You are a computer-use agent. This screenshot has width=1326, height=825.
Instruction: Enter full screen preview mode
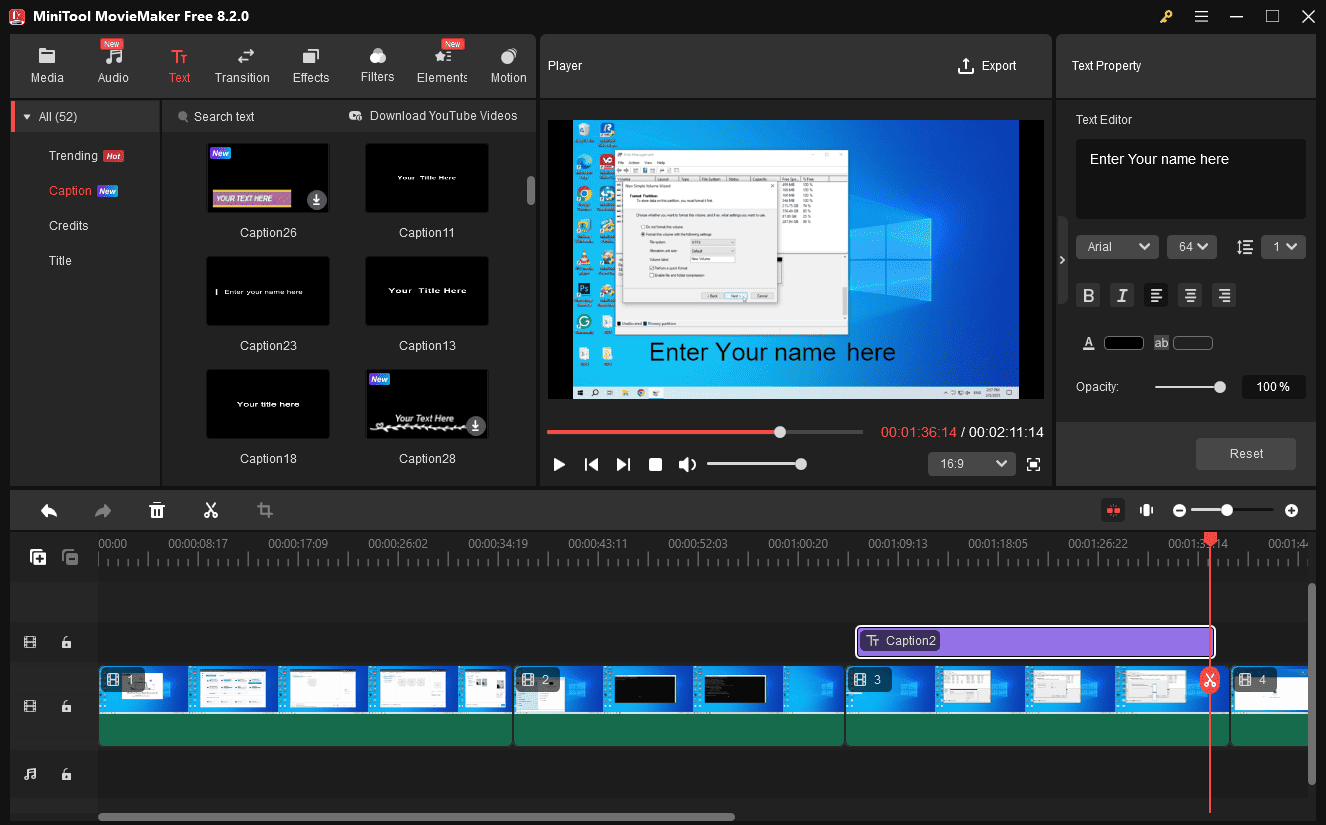pos(1034,464)
